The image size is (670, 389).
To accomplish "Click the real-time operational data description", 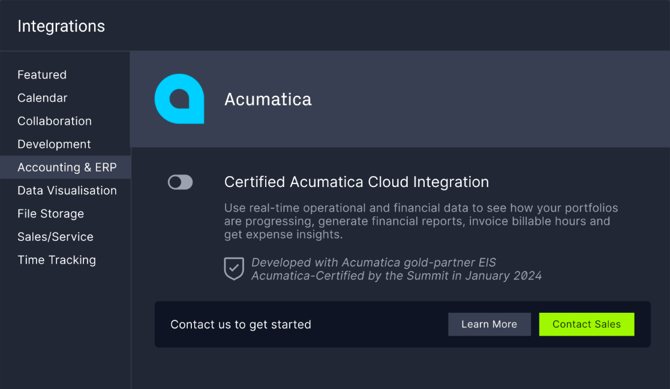I will click(x=421, y=221).
